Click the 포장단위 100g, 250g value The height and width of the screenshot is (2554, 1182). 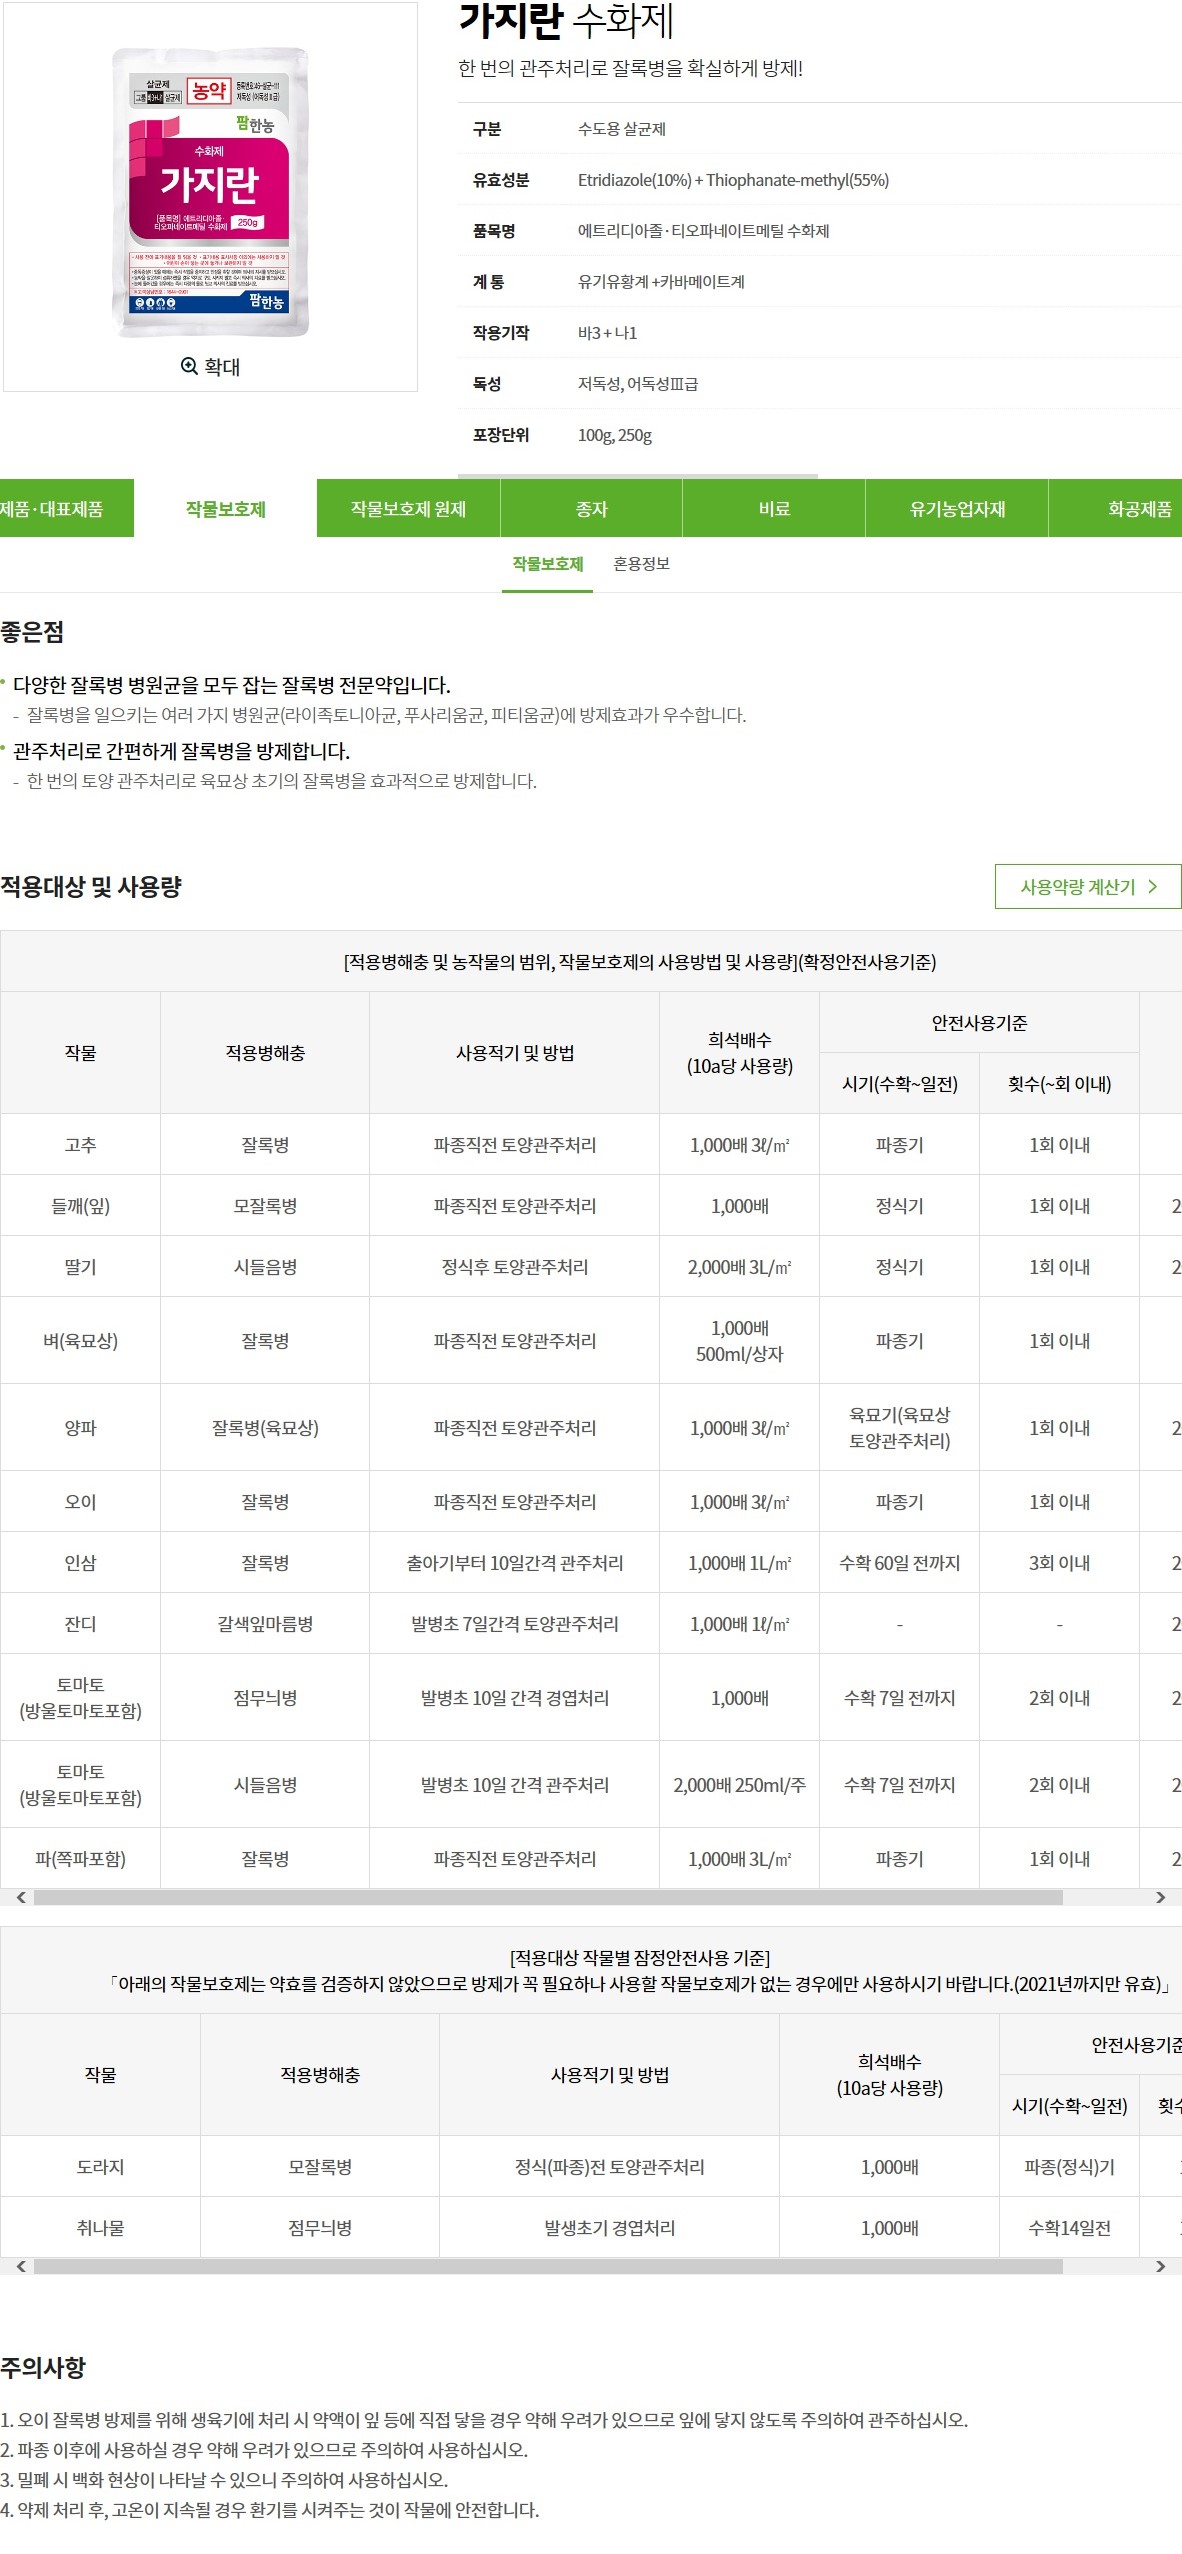click(x=614, y=435)
